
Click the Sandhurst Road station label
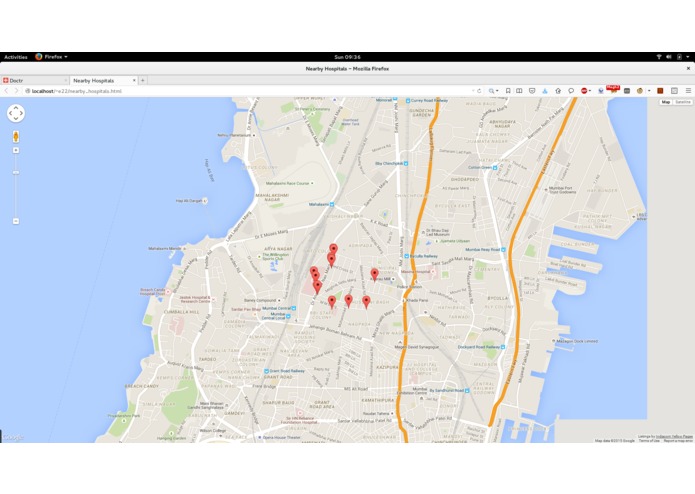[x=449, y=390]
